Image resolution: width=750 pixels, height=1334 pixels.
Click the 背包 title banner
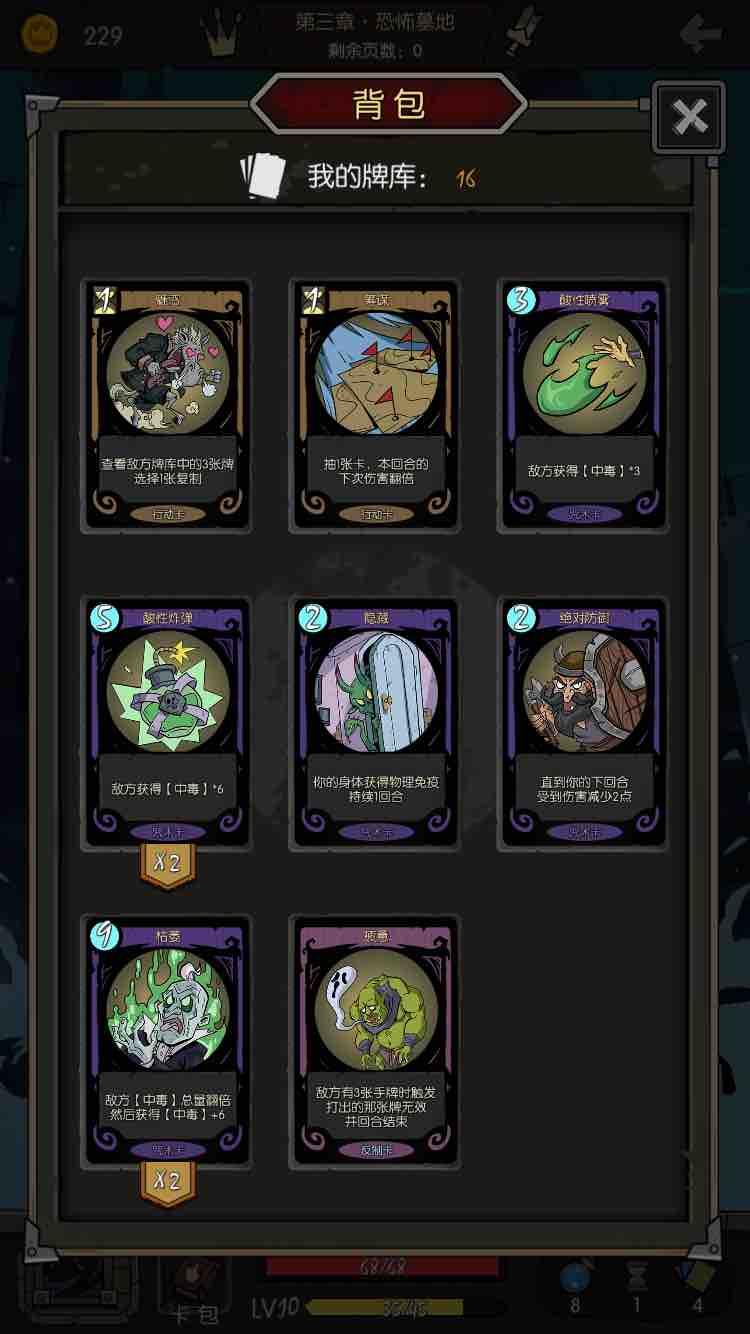[x=389, y=103]
